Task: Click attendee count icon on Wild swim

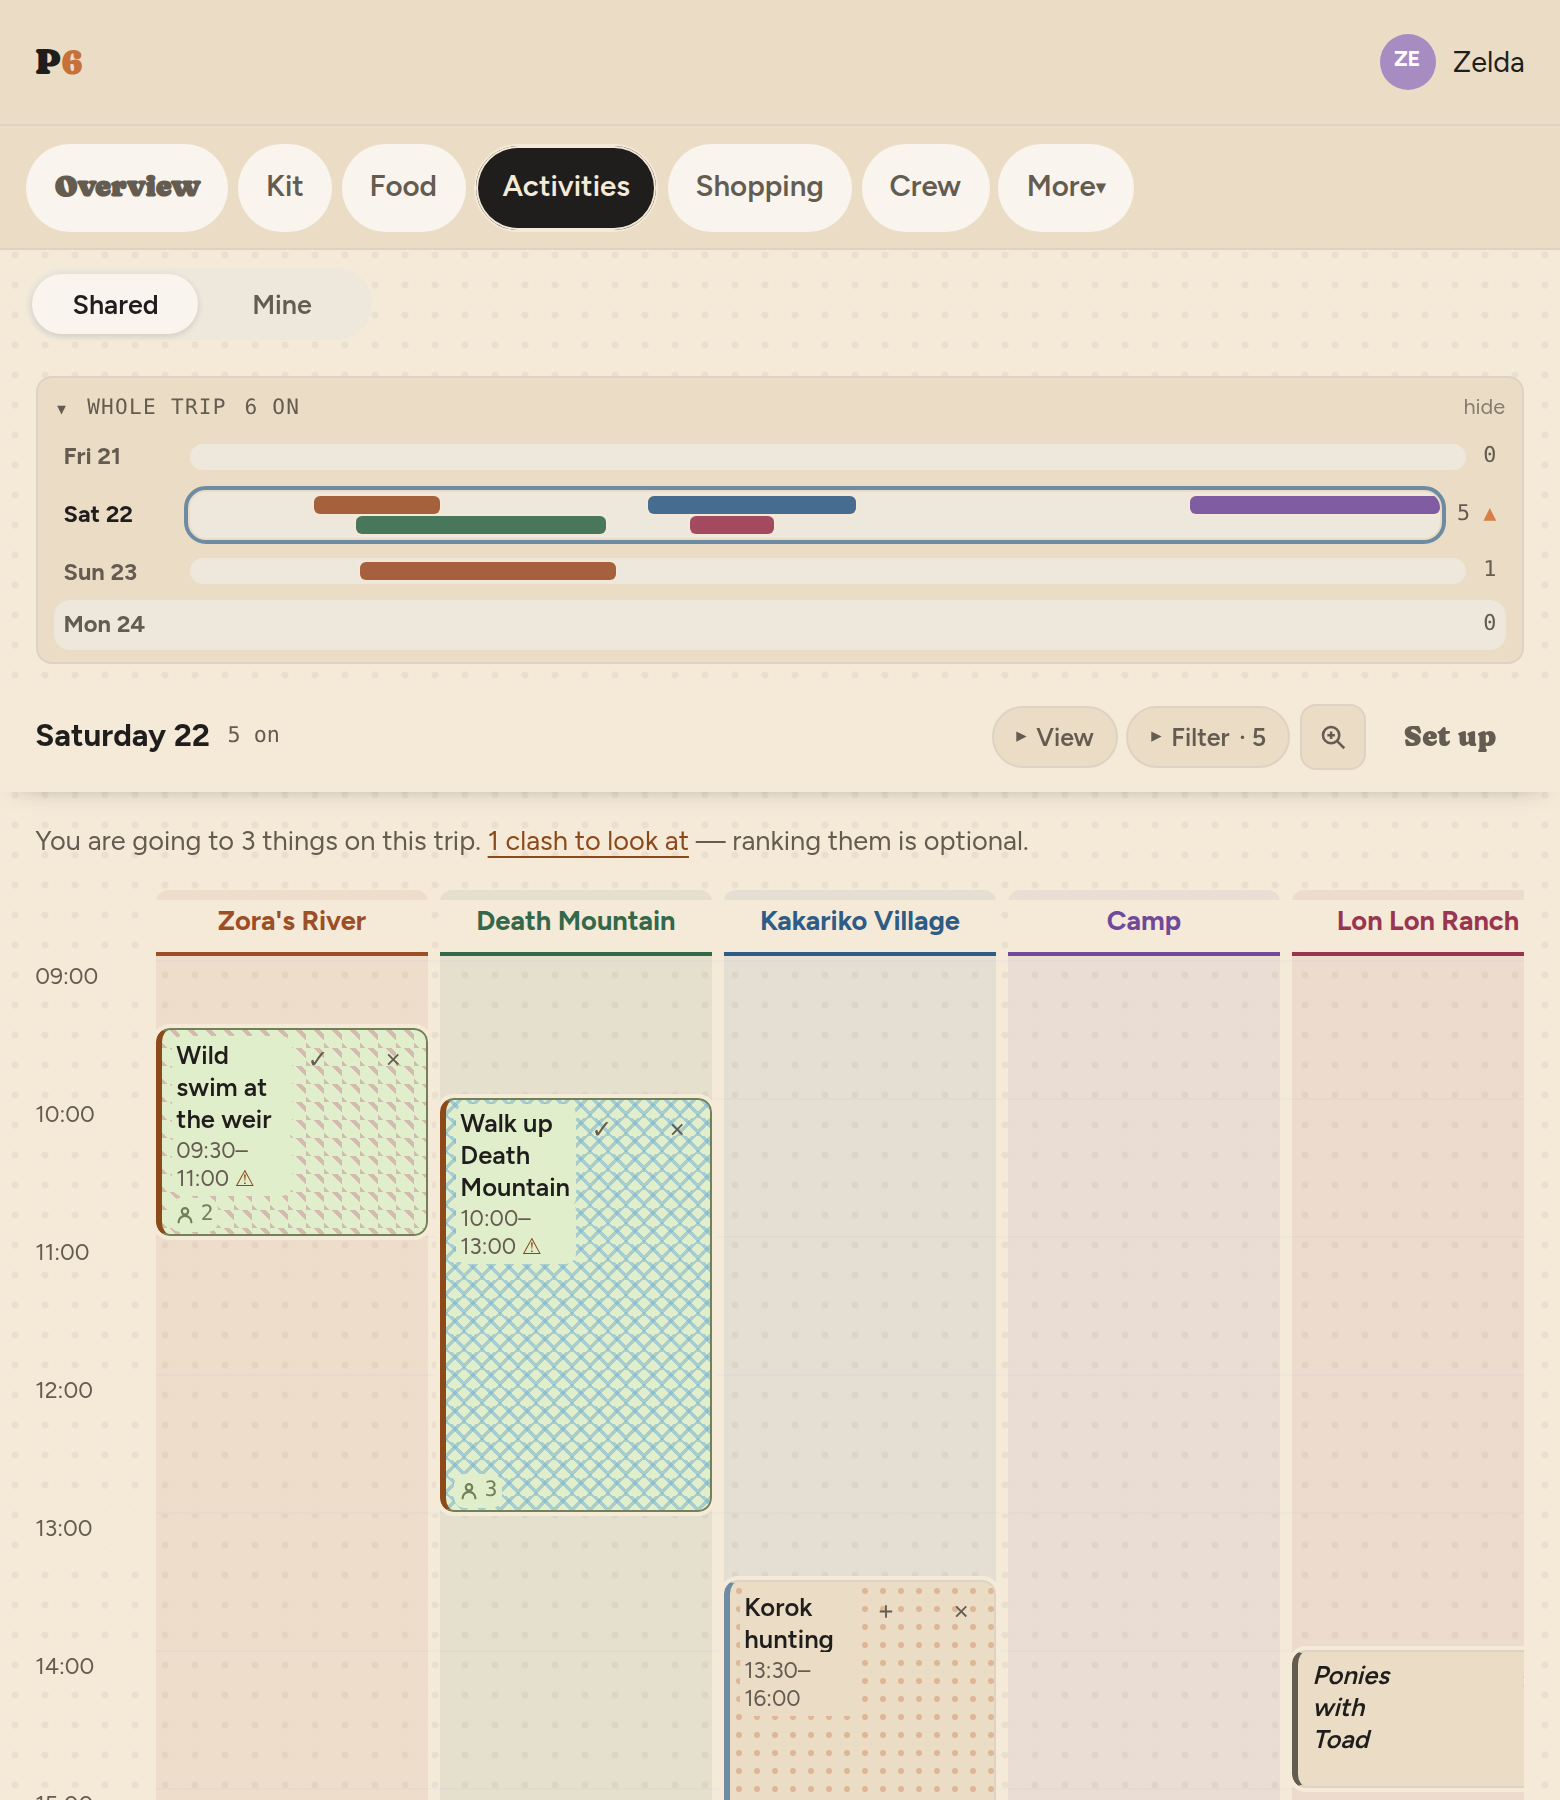Action: [x=185, y=1215]
